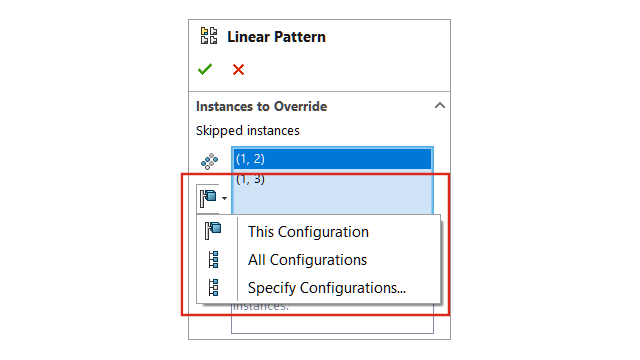Image resolution: width=640 pixels, height=360 pixels.
Task: Choose Specify Configurations... from the menu
Action: 327,288
